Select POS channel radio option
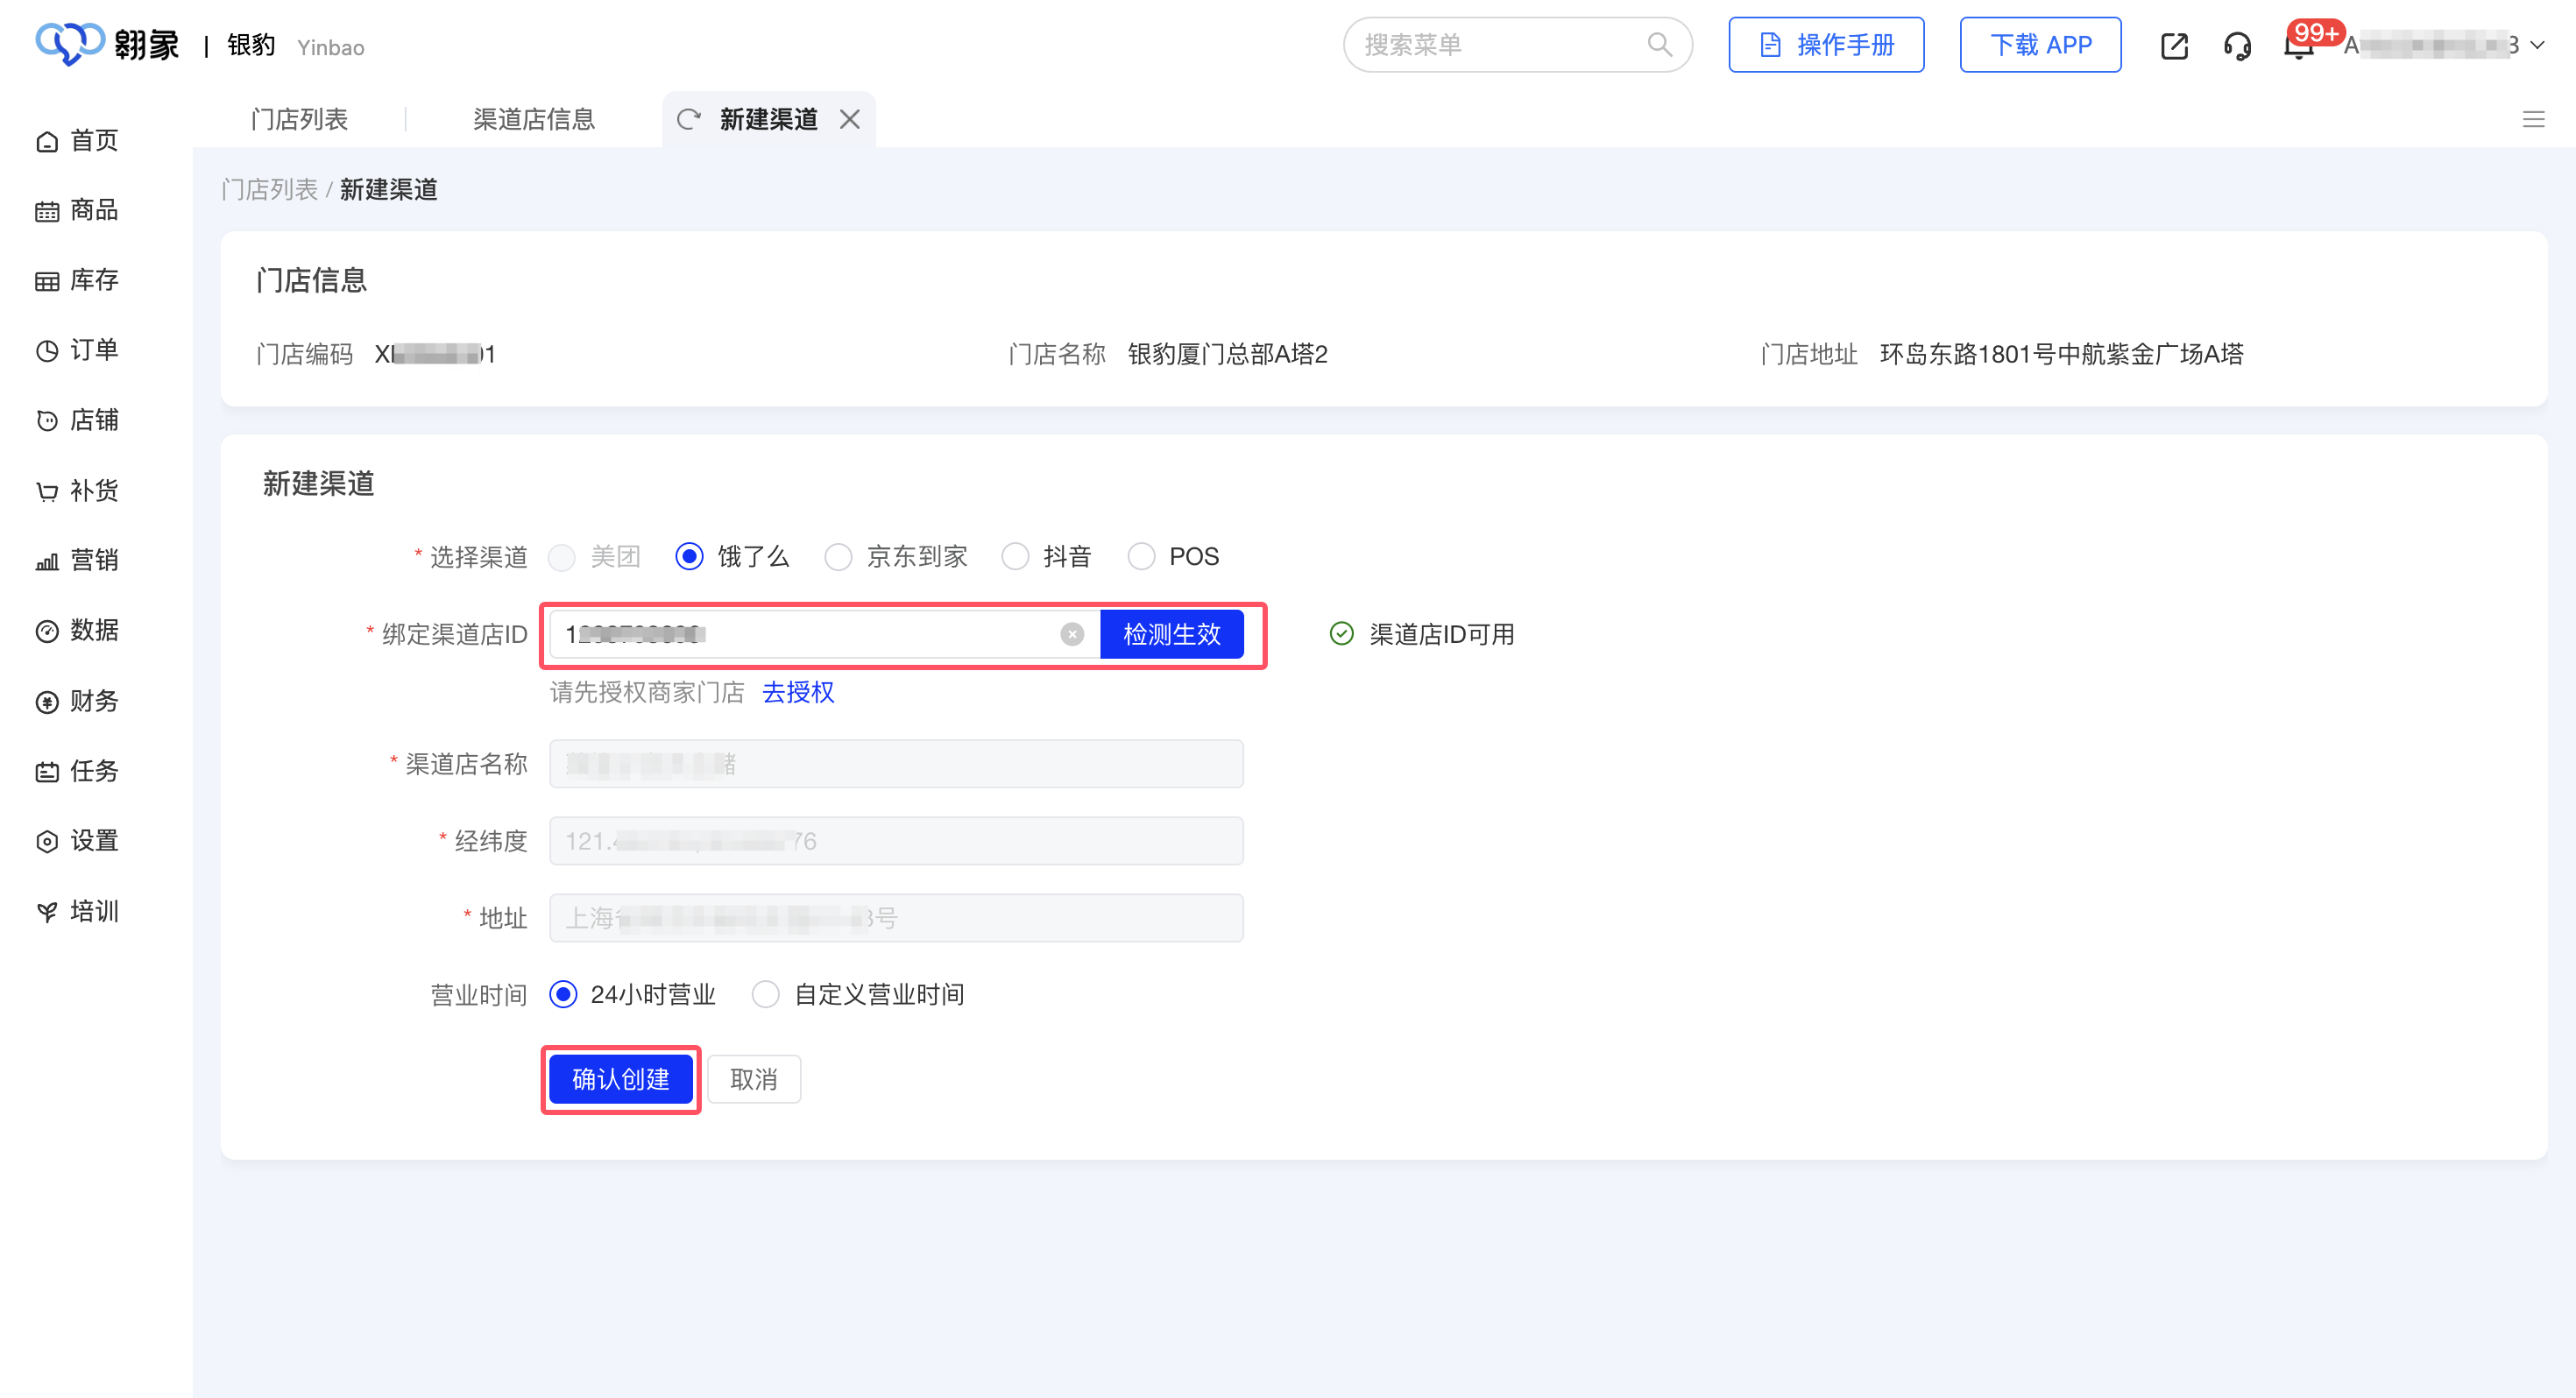The height and width of the screenshot is (1398, 2576). [1141, 557]
